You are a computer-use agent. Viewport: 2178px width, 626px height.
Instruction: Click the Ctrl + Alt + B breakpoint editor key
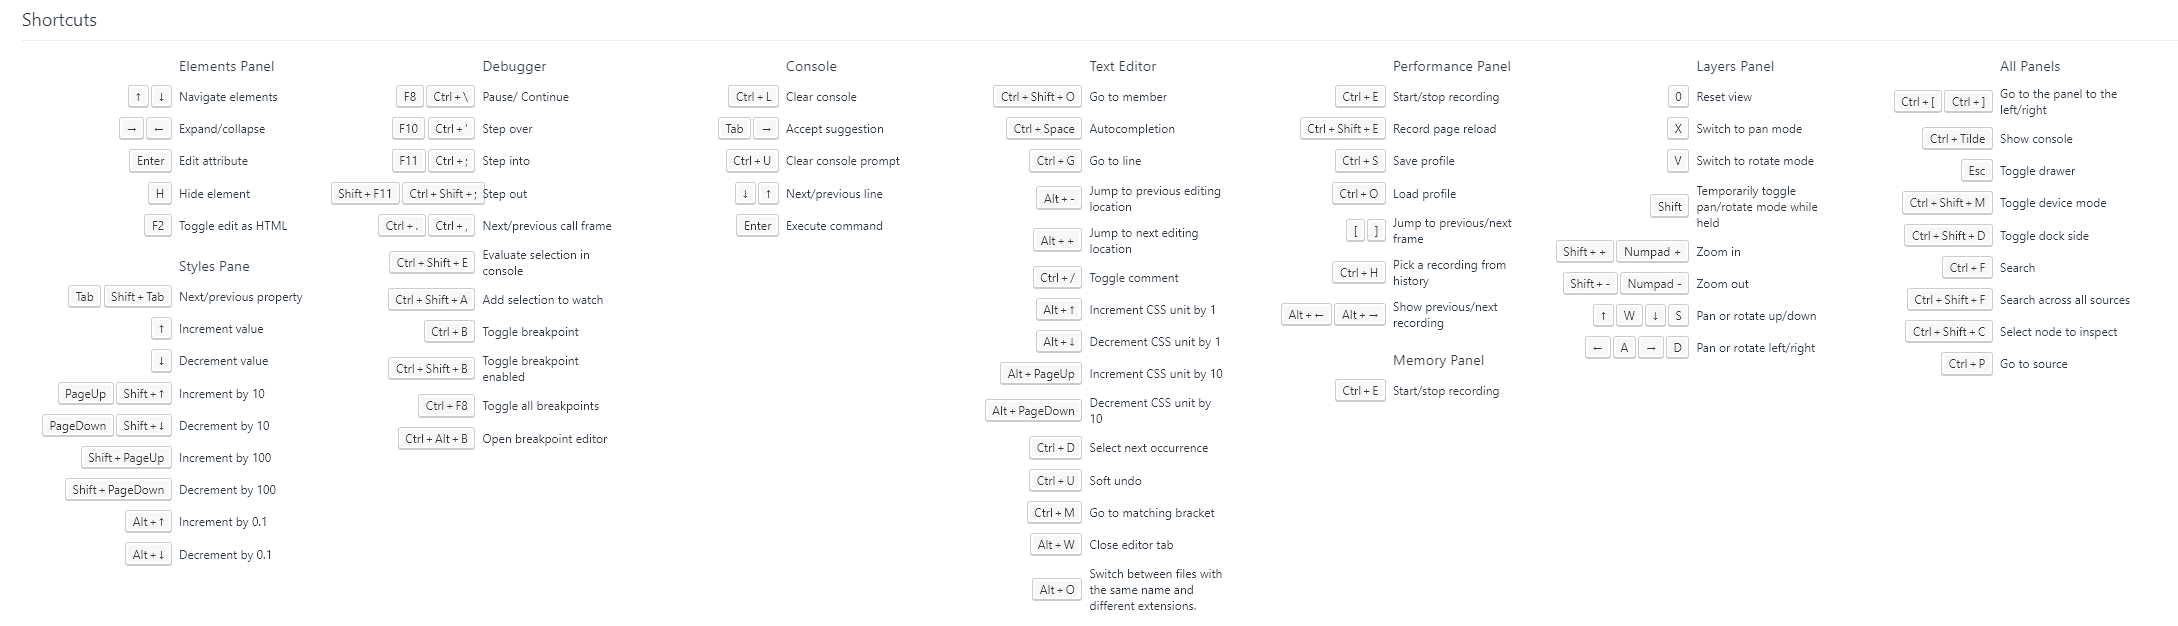click(436, 439)
